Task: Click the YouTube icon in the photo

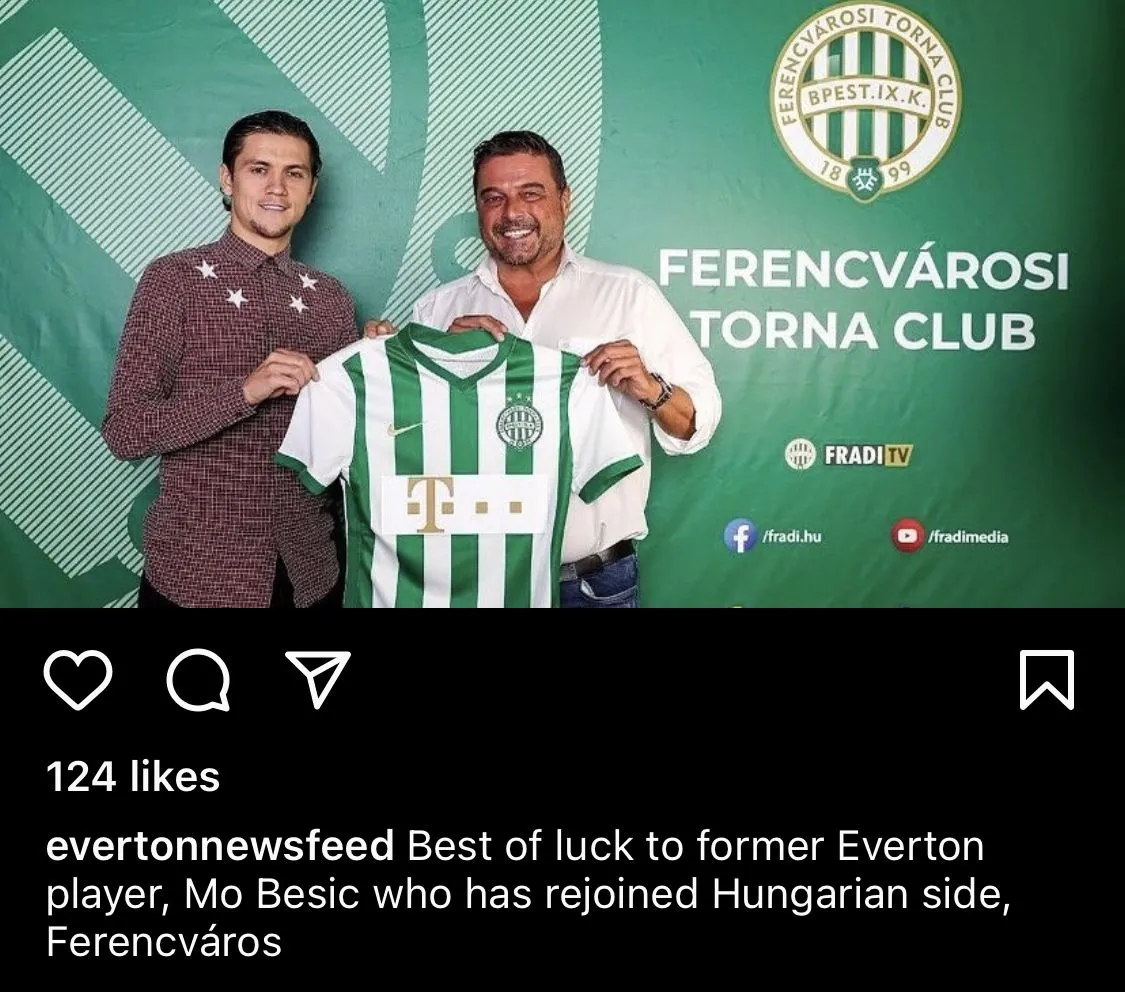Action: coord(908,536)
